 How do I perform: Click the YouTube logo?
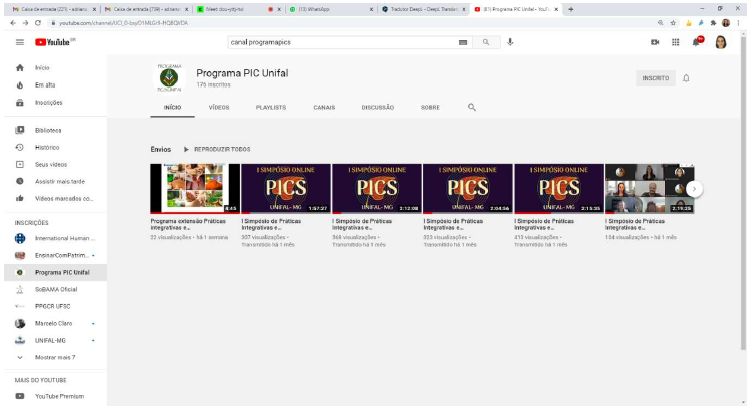(x=55, y=42)
